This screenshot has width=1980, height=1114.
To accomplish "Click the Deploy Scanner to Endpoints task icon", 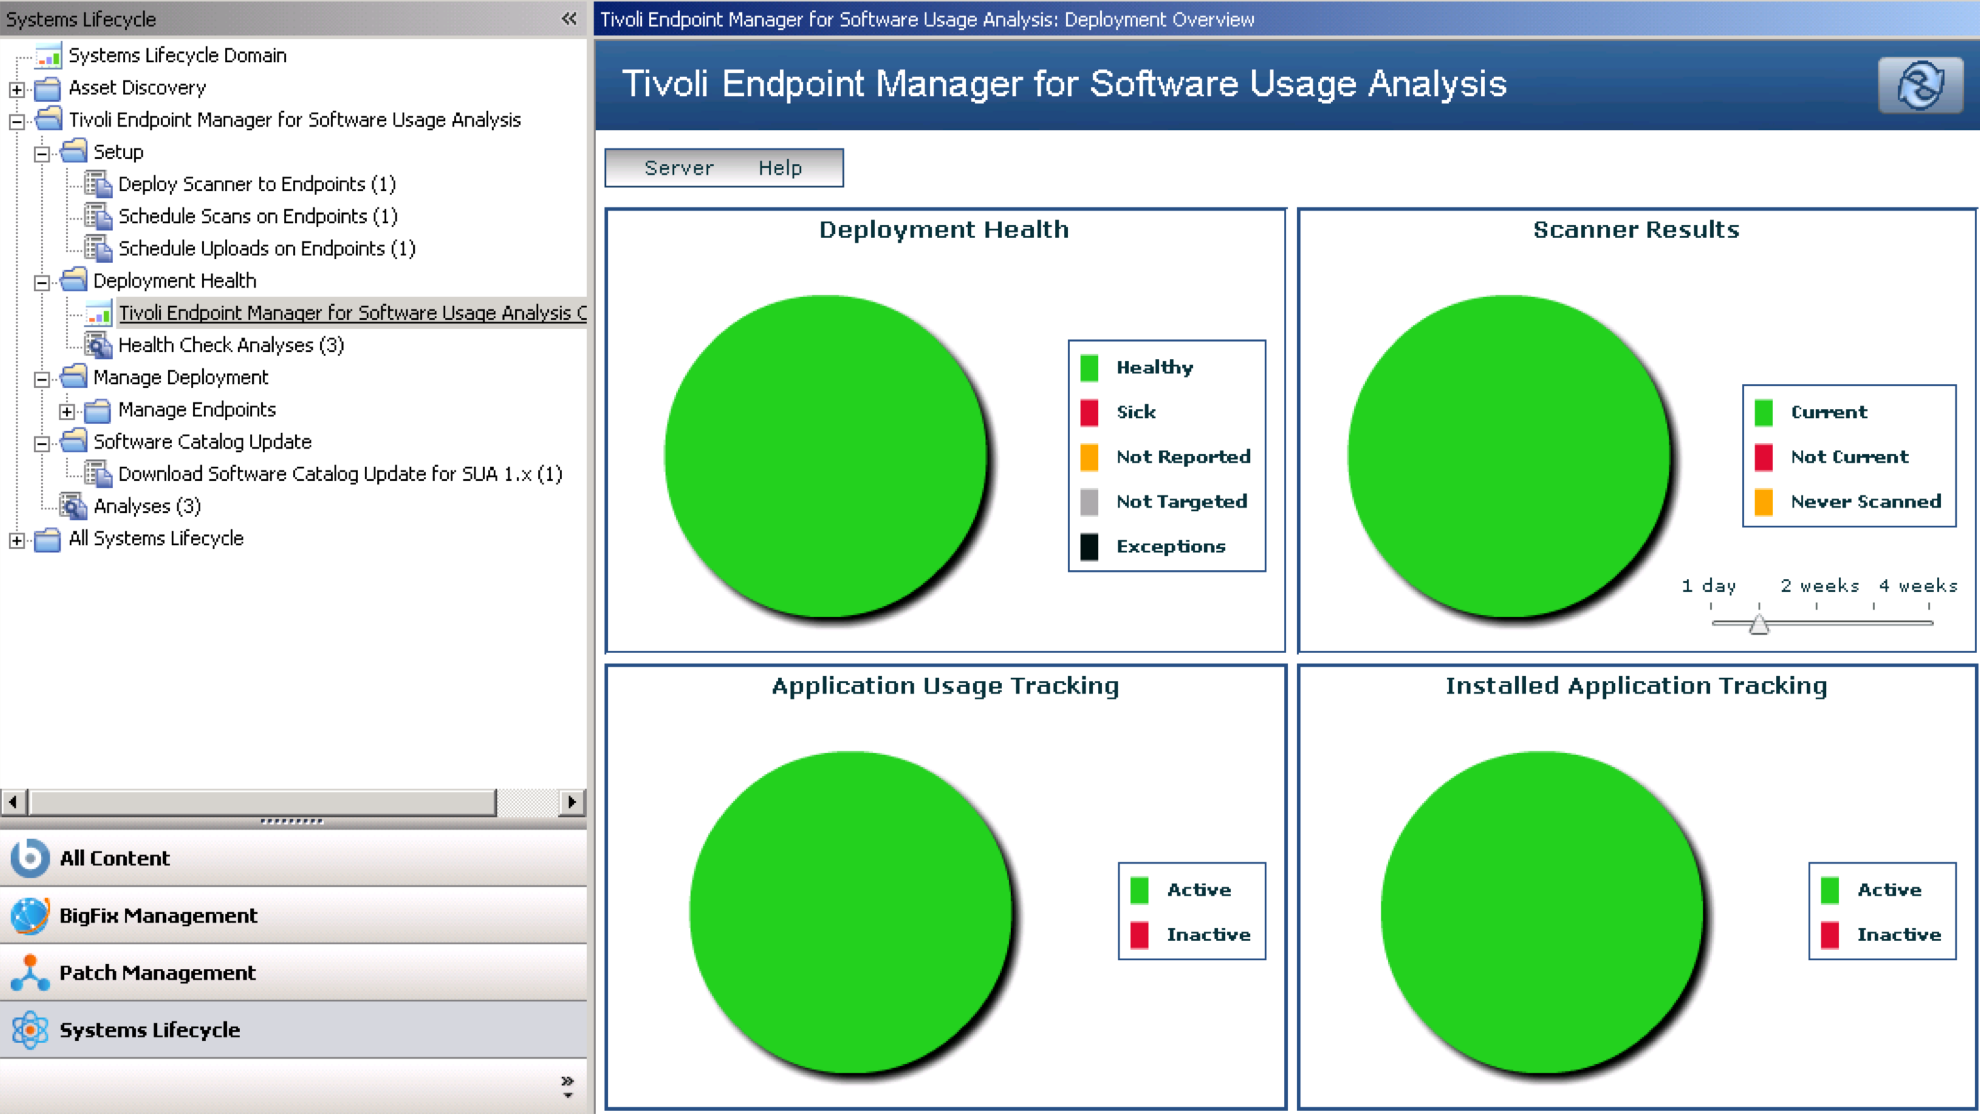I will click(x=98, y=184).
